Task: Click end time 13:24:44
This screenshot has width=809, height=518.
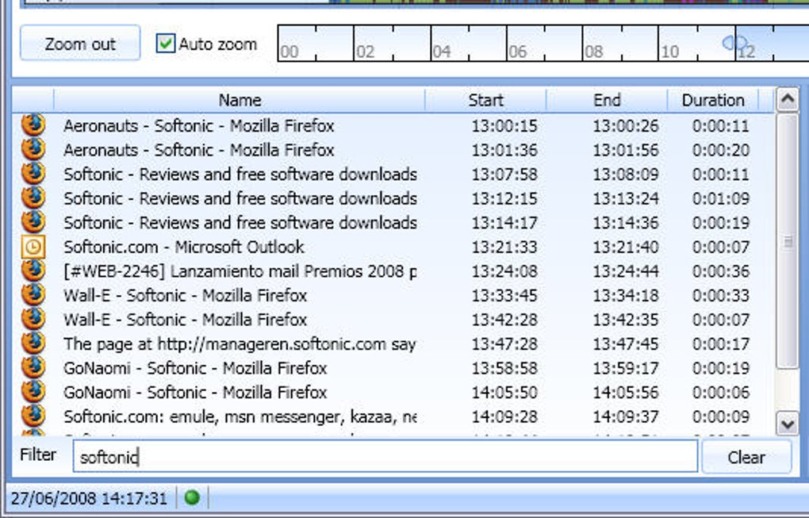Action: pyautogui.click(x=625, y=271)
